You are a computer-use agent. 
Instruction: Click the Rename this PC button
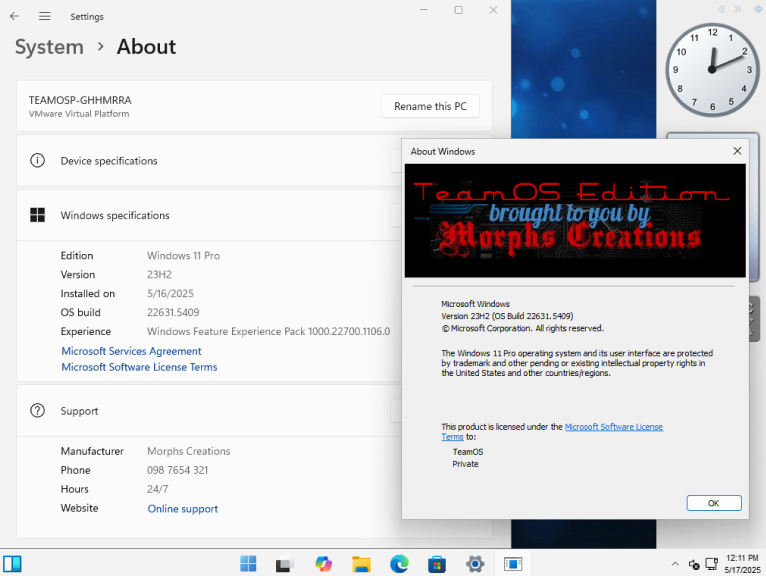click(x=430, y=106)
